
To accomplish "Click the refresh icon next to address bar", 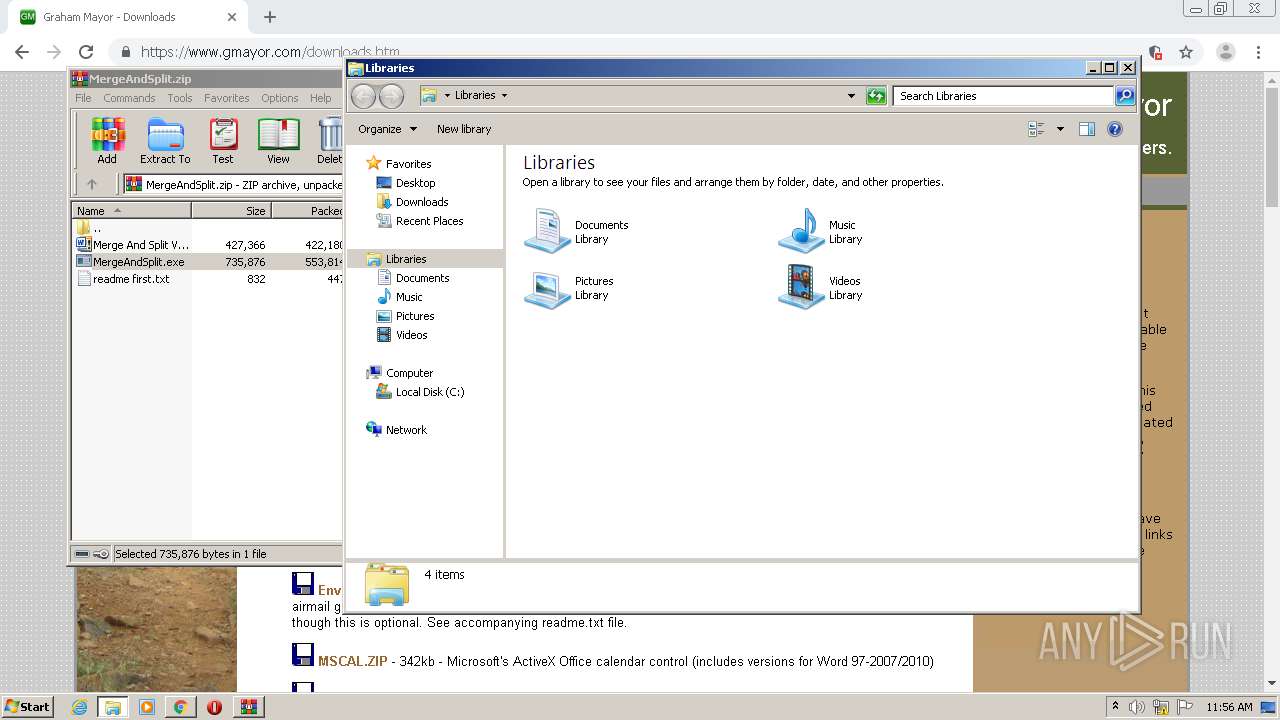I will [x=876, y=96].
